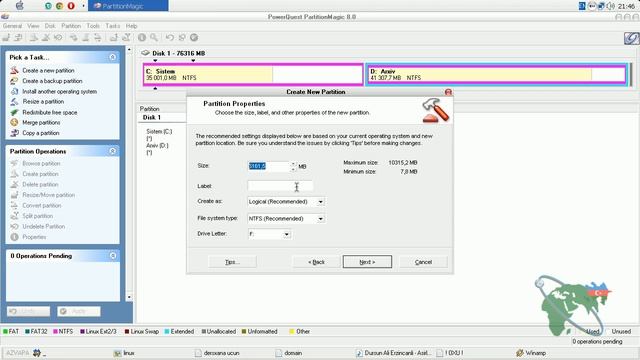Open the Tools menu
The width and height of the screenshot is (640, 360).
(93, 26)
